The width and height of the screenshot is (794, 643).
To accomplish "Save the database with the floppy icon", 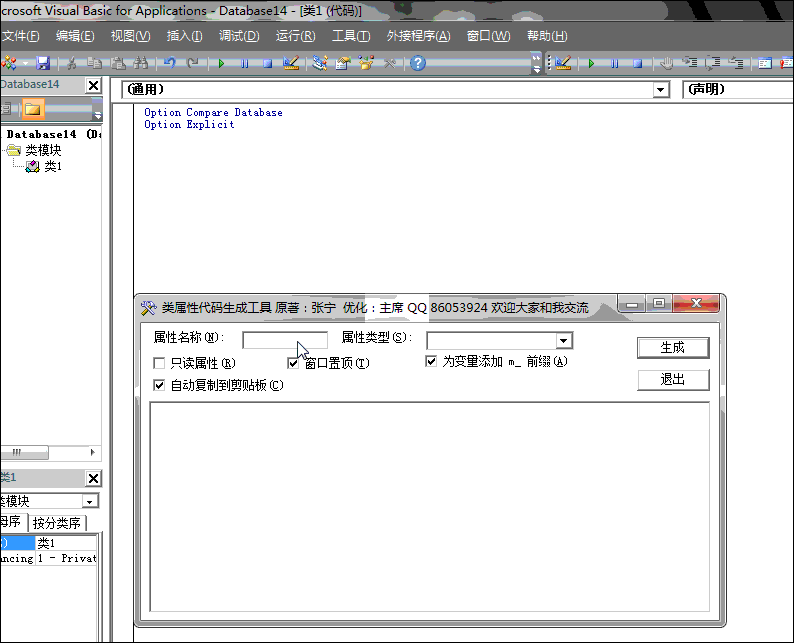I will (43, 63).
